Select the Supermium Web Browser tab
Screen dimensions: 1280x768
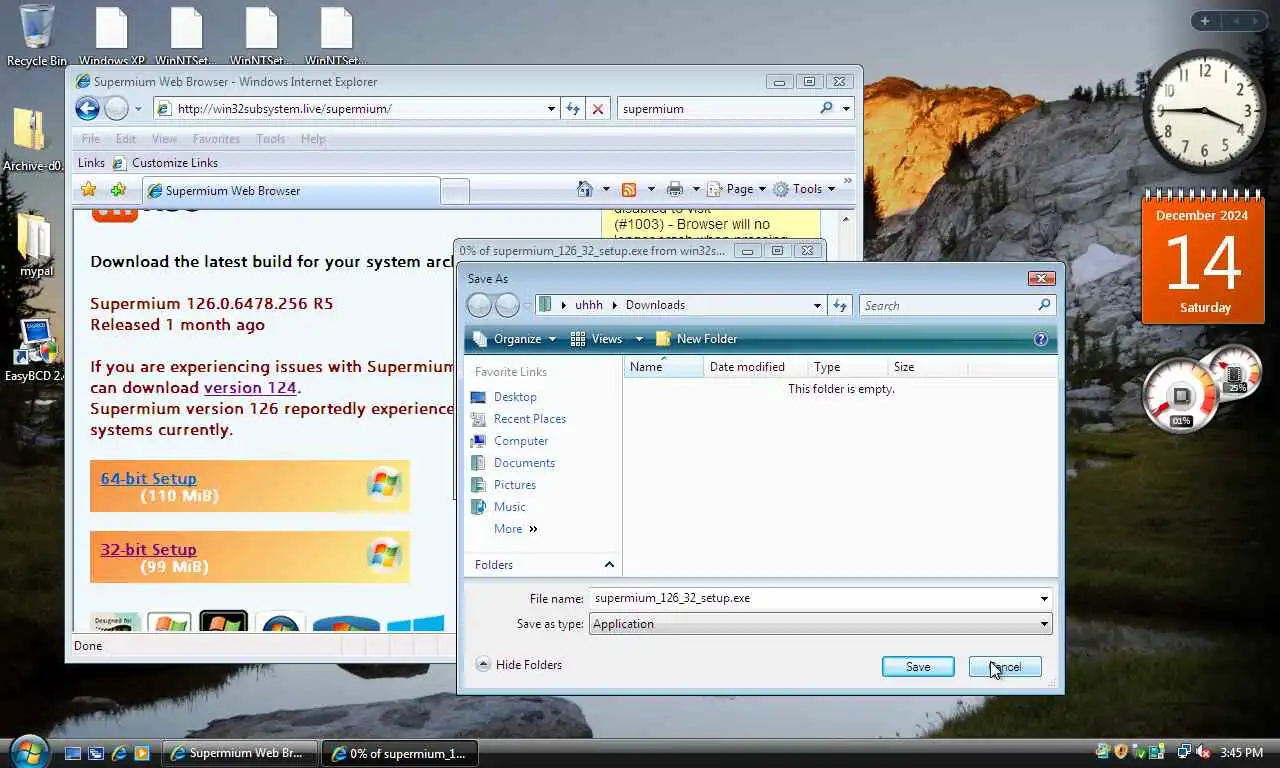[x=290, y=191]
